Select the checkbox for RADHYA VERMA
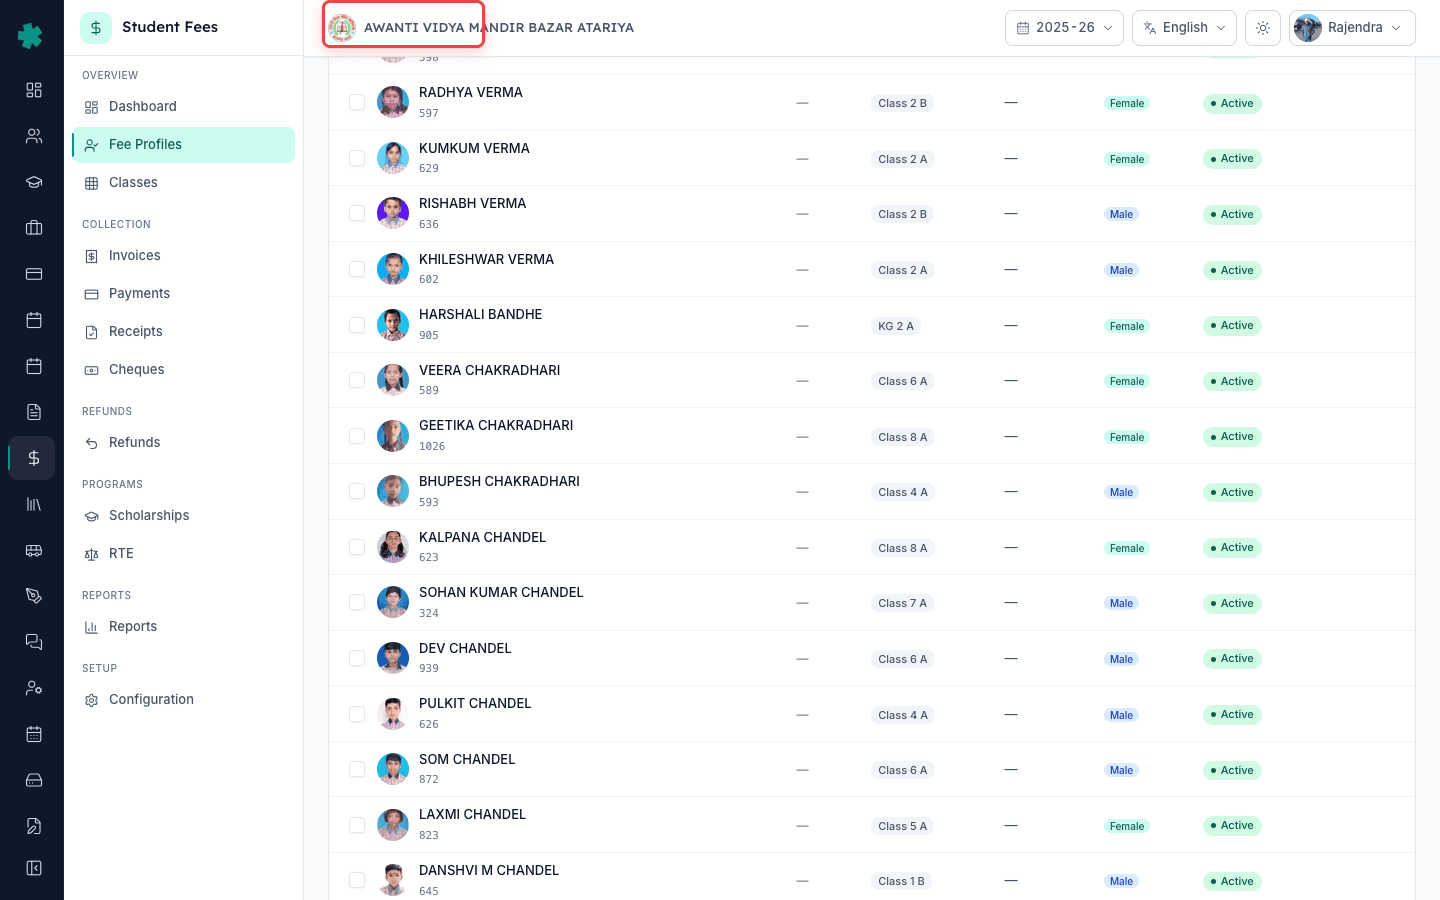Image resolution: width=1440 pixels, height=900 pixels. pyautogui.click(x=357, y=102)
